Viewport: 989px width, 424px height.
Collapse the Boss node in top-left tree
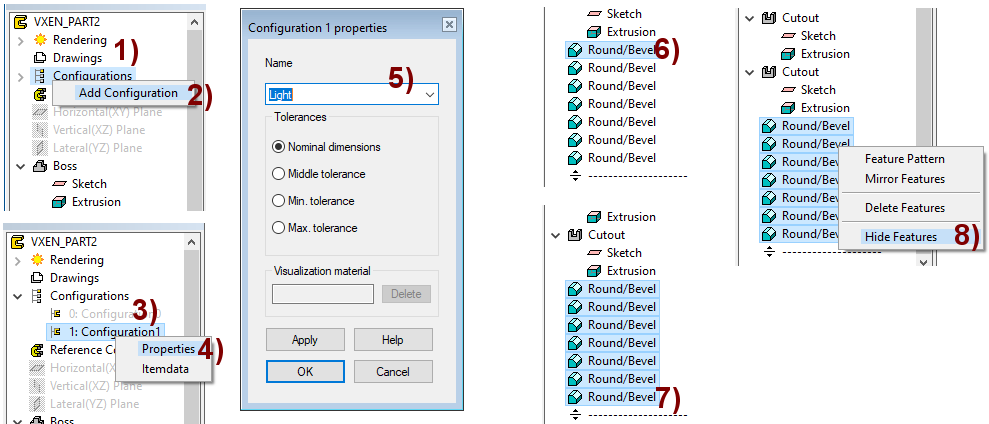coord(19,166)
